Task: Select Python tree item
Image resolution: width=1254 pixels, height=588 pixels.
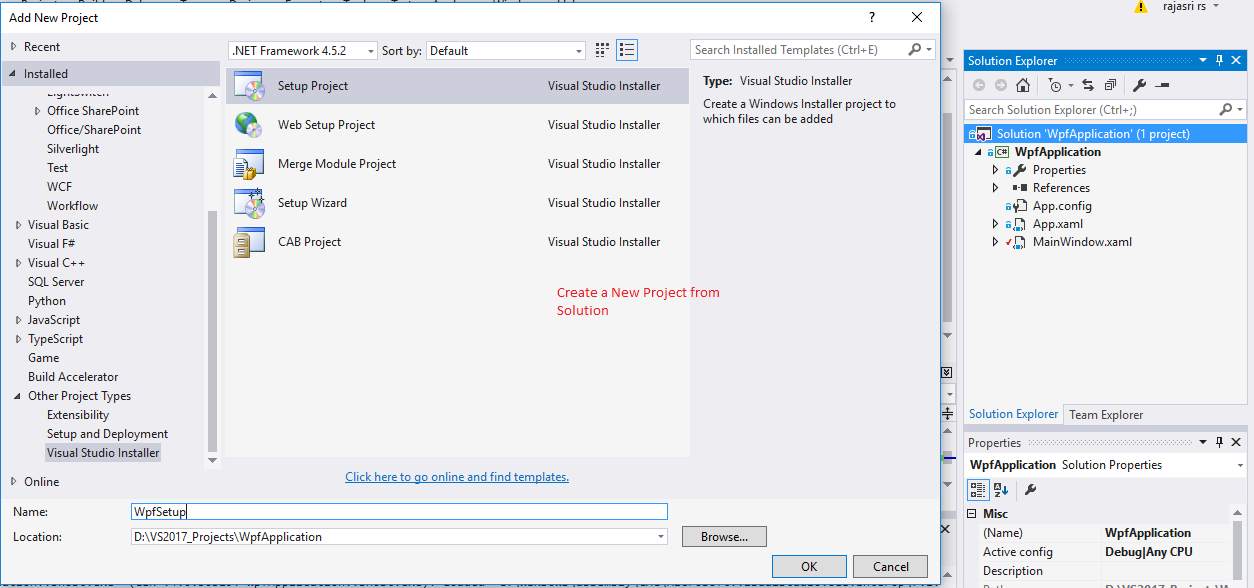Action: 47,301
